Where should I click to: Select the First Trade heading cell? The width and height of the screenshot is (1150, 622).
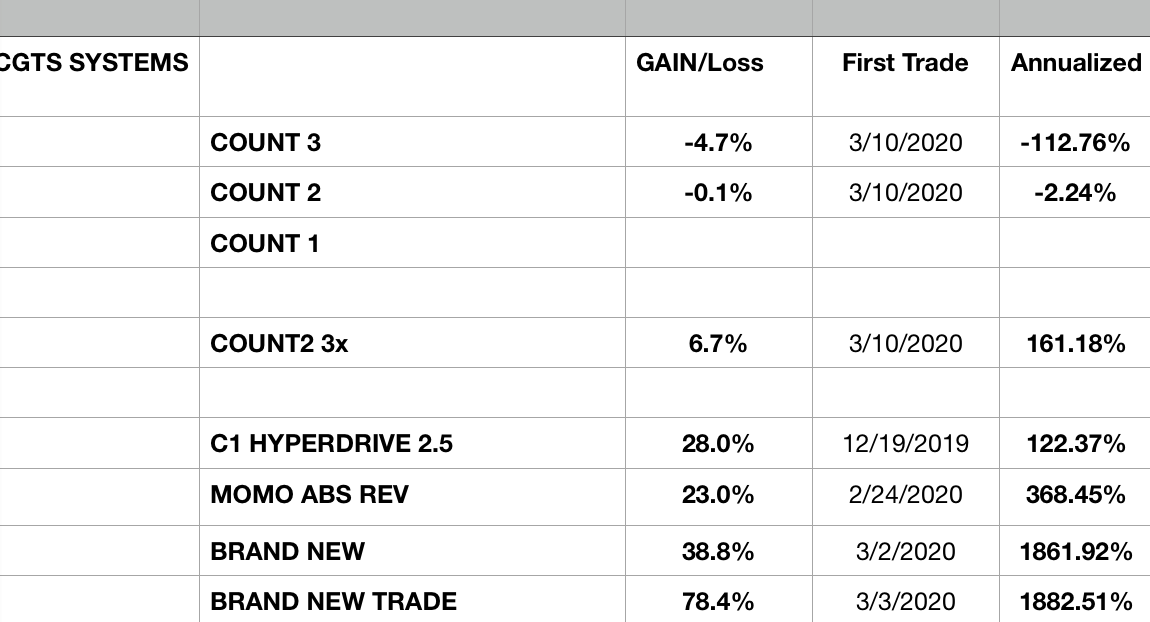coord(905,63)
